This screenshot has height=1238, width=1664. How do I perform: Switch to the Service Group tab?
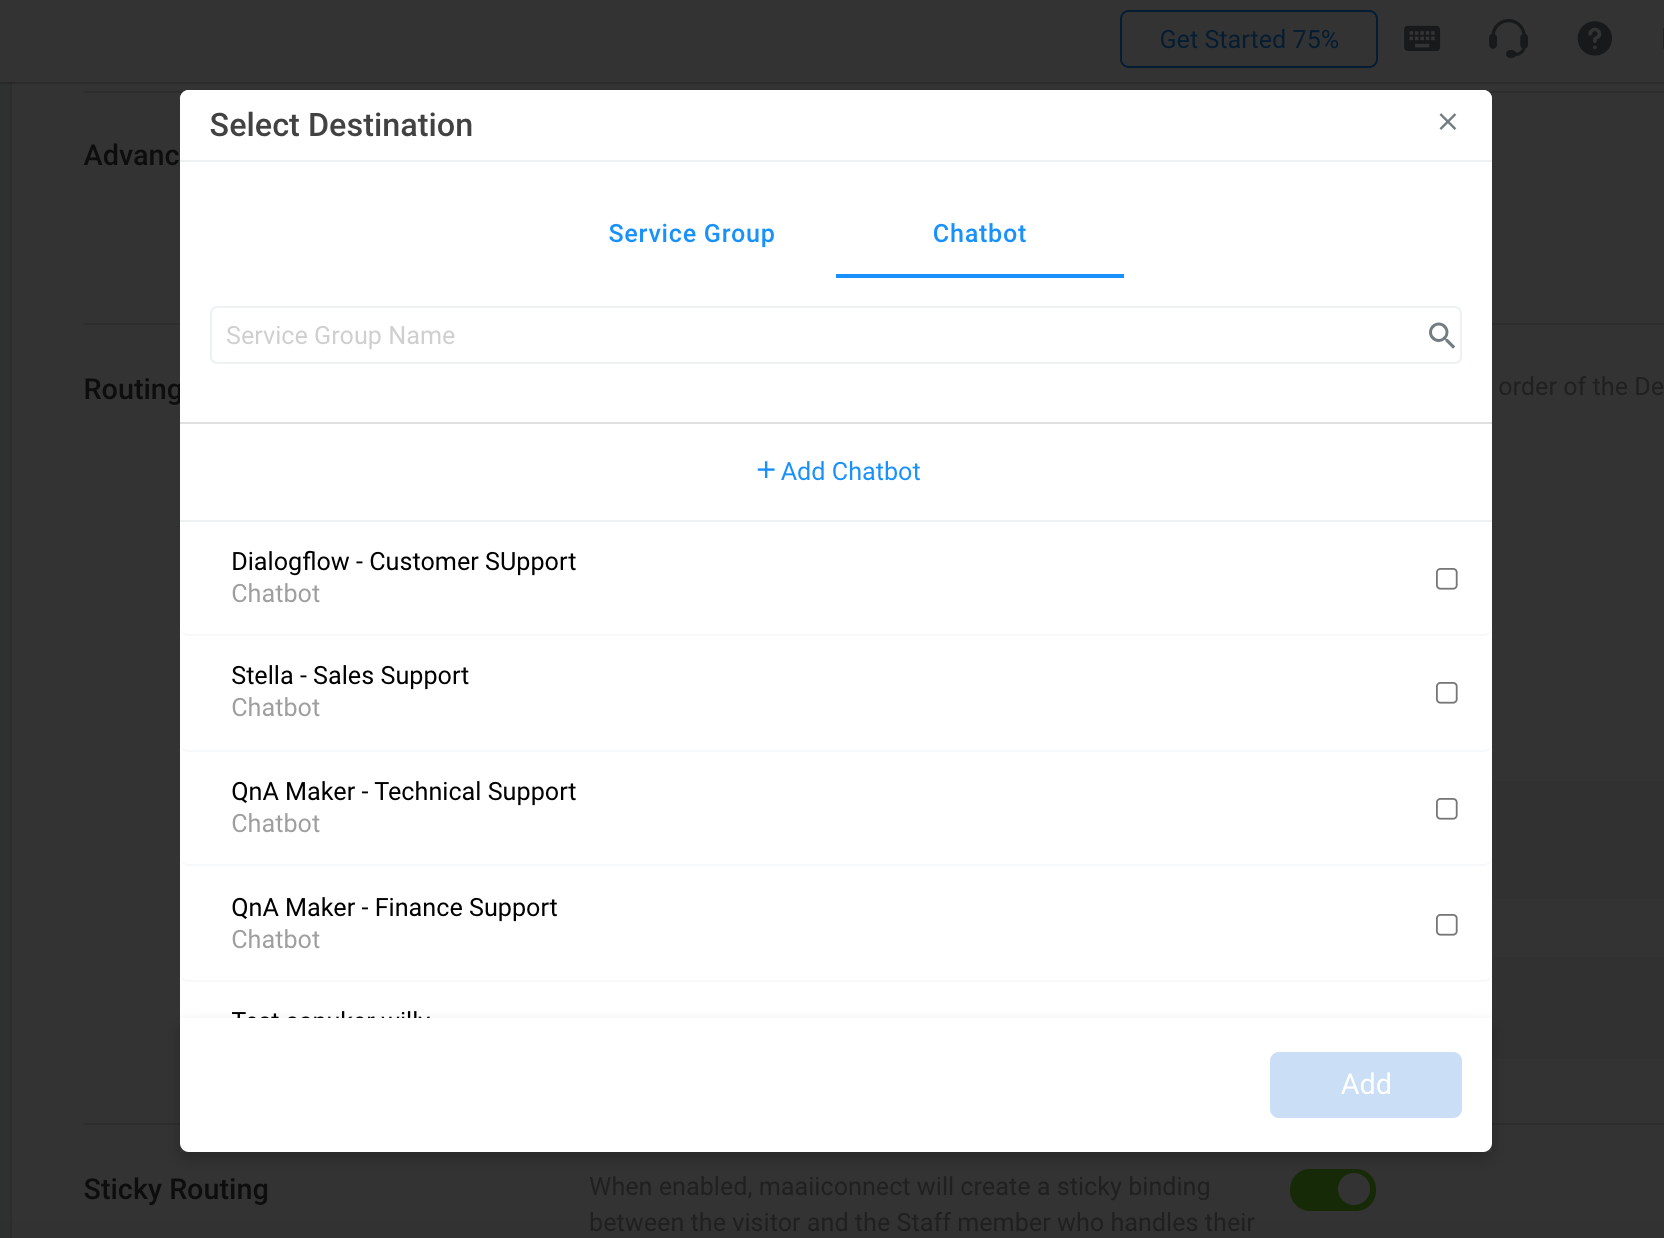click(x=692, y=233)
